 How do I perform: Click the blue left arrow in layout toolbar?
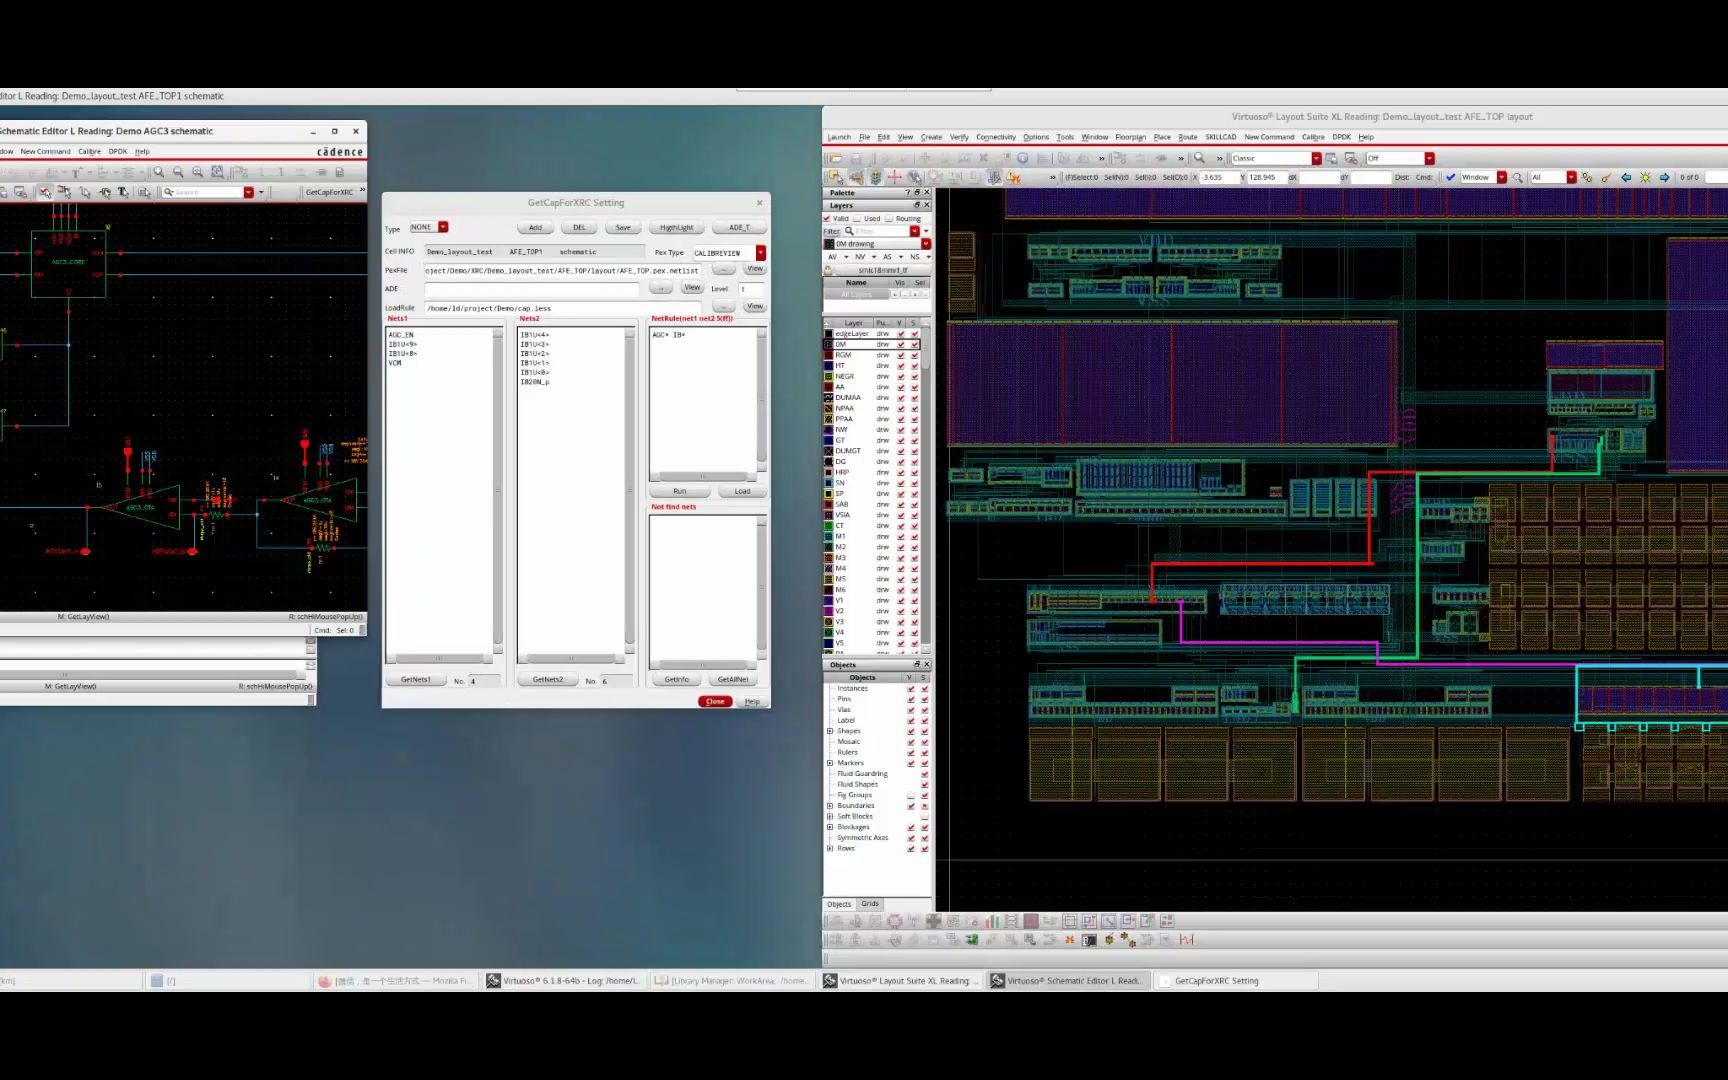click(x=1626, y=177)
